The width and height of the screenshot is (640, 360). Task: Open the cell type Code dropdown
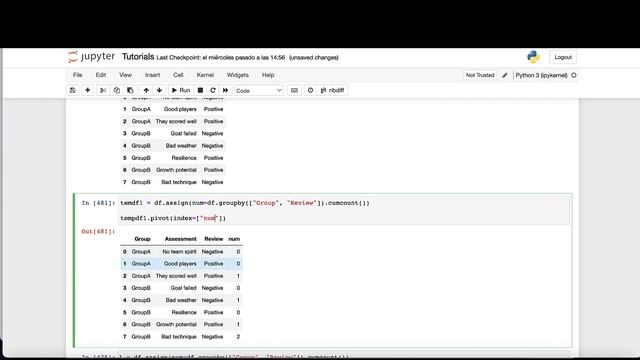pyautogui.click(x=259, y=91)
